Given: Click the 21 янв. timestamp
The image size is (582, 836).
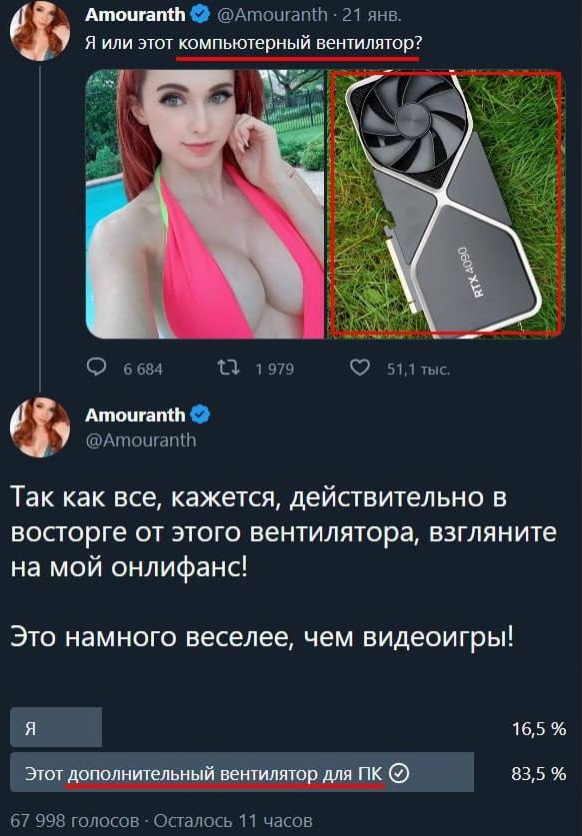Looking at the screenshot, I should click(x=371, y=15).
